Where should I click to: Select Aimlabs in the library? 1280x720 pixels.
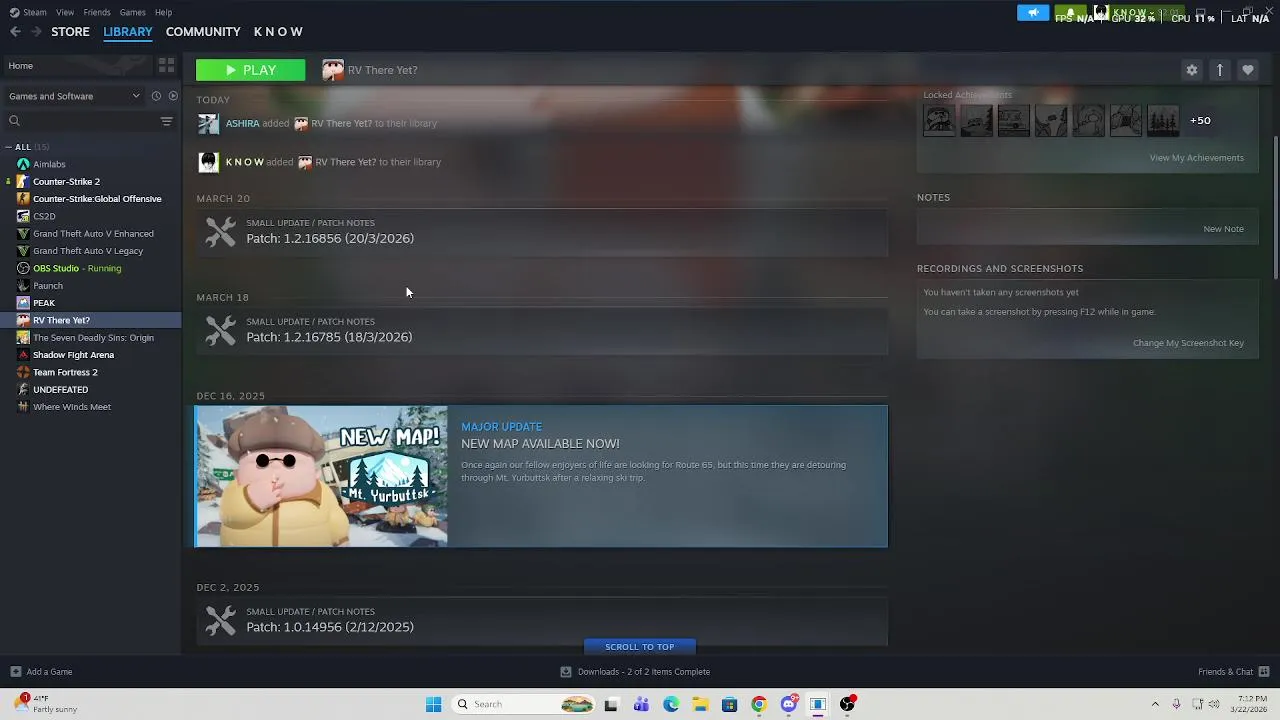click(49, 164)
